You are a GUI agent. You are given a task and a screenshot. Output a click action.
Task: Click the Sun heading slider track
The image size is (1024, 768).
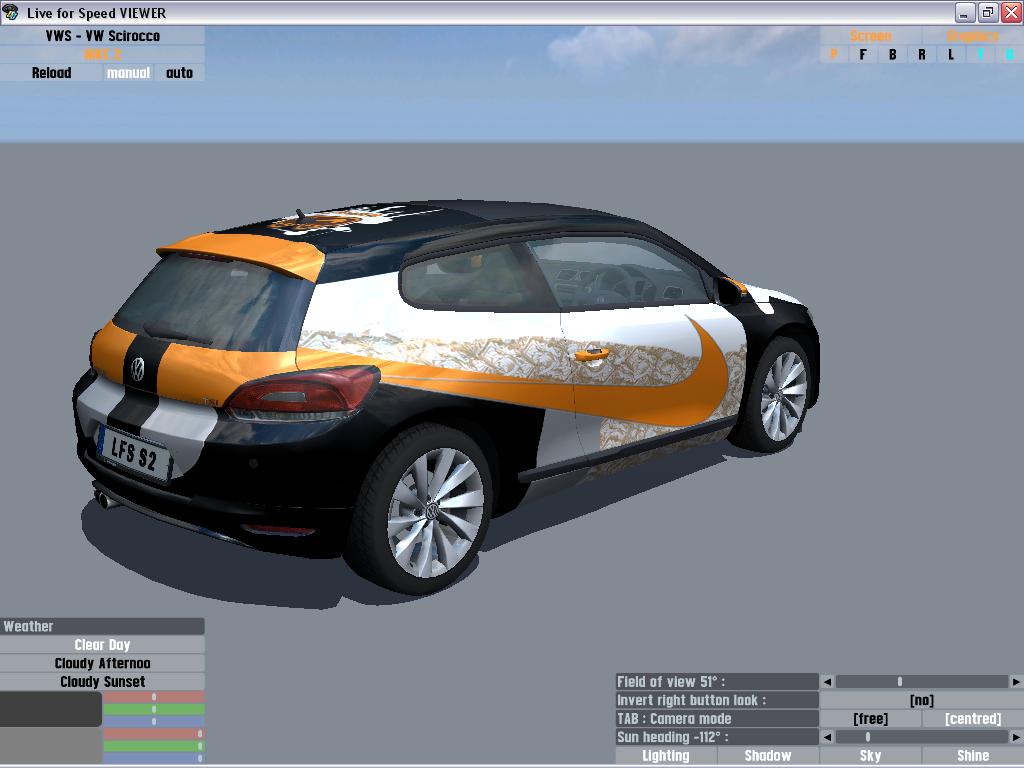click(921, 737)
